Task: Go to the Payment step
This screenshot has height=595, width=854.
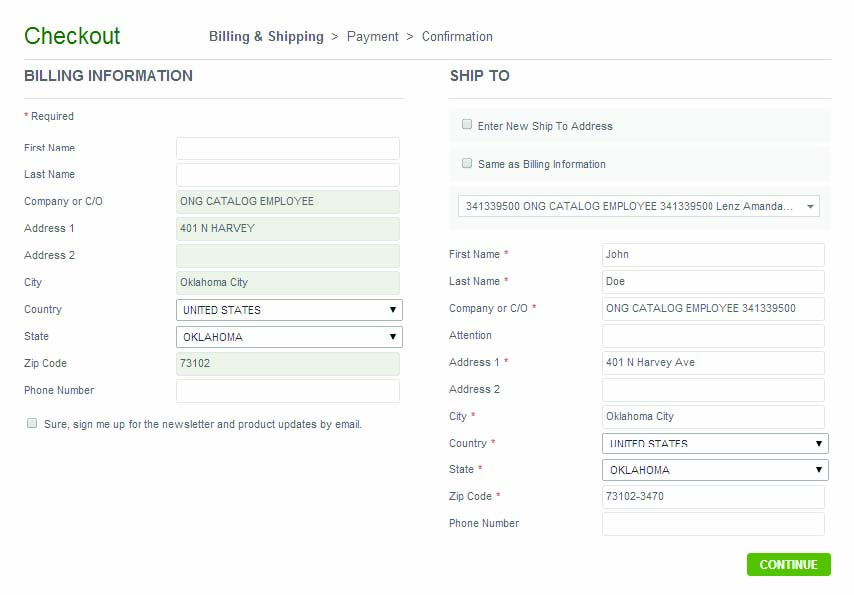Action: coord(373,37)
